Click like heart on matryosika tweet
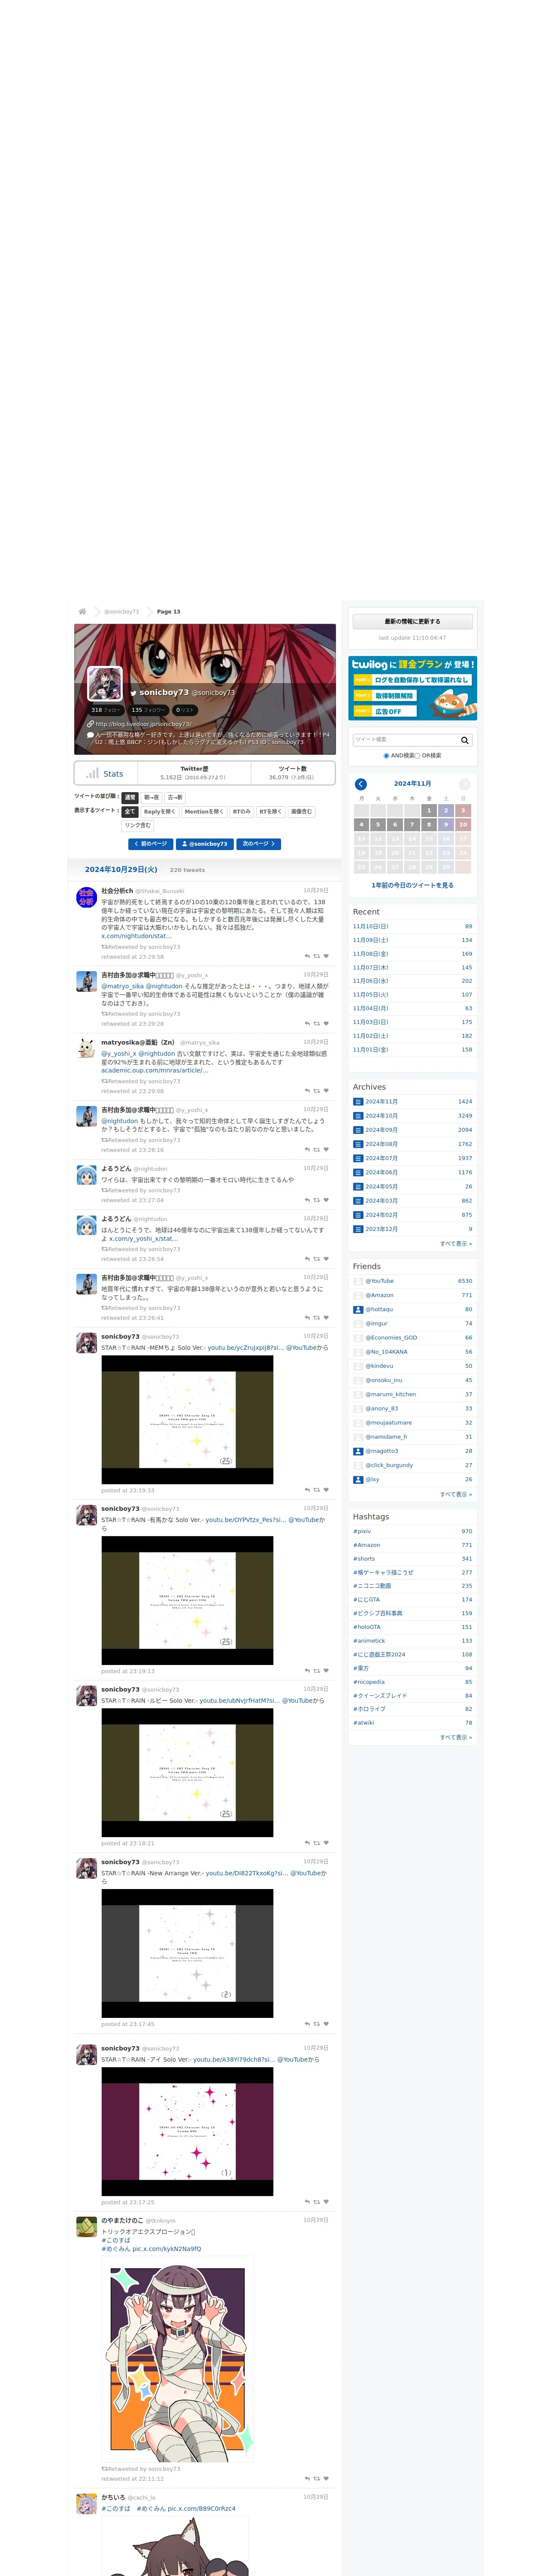This screenshot has height=2576, width=551. (326, 1091)
